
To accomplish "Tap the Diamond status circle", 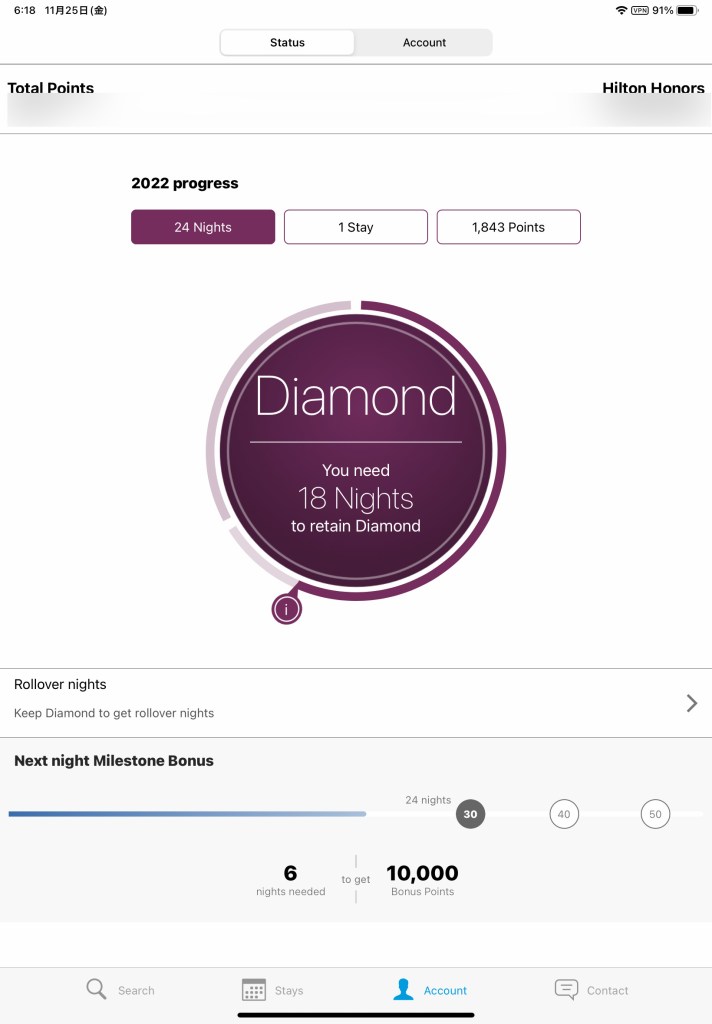I will click(x=356, y=450).
